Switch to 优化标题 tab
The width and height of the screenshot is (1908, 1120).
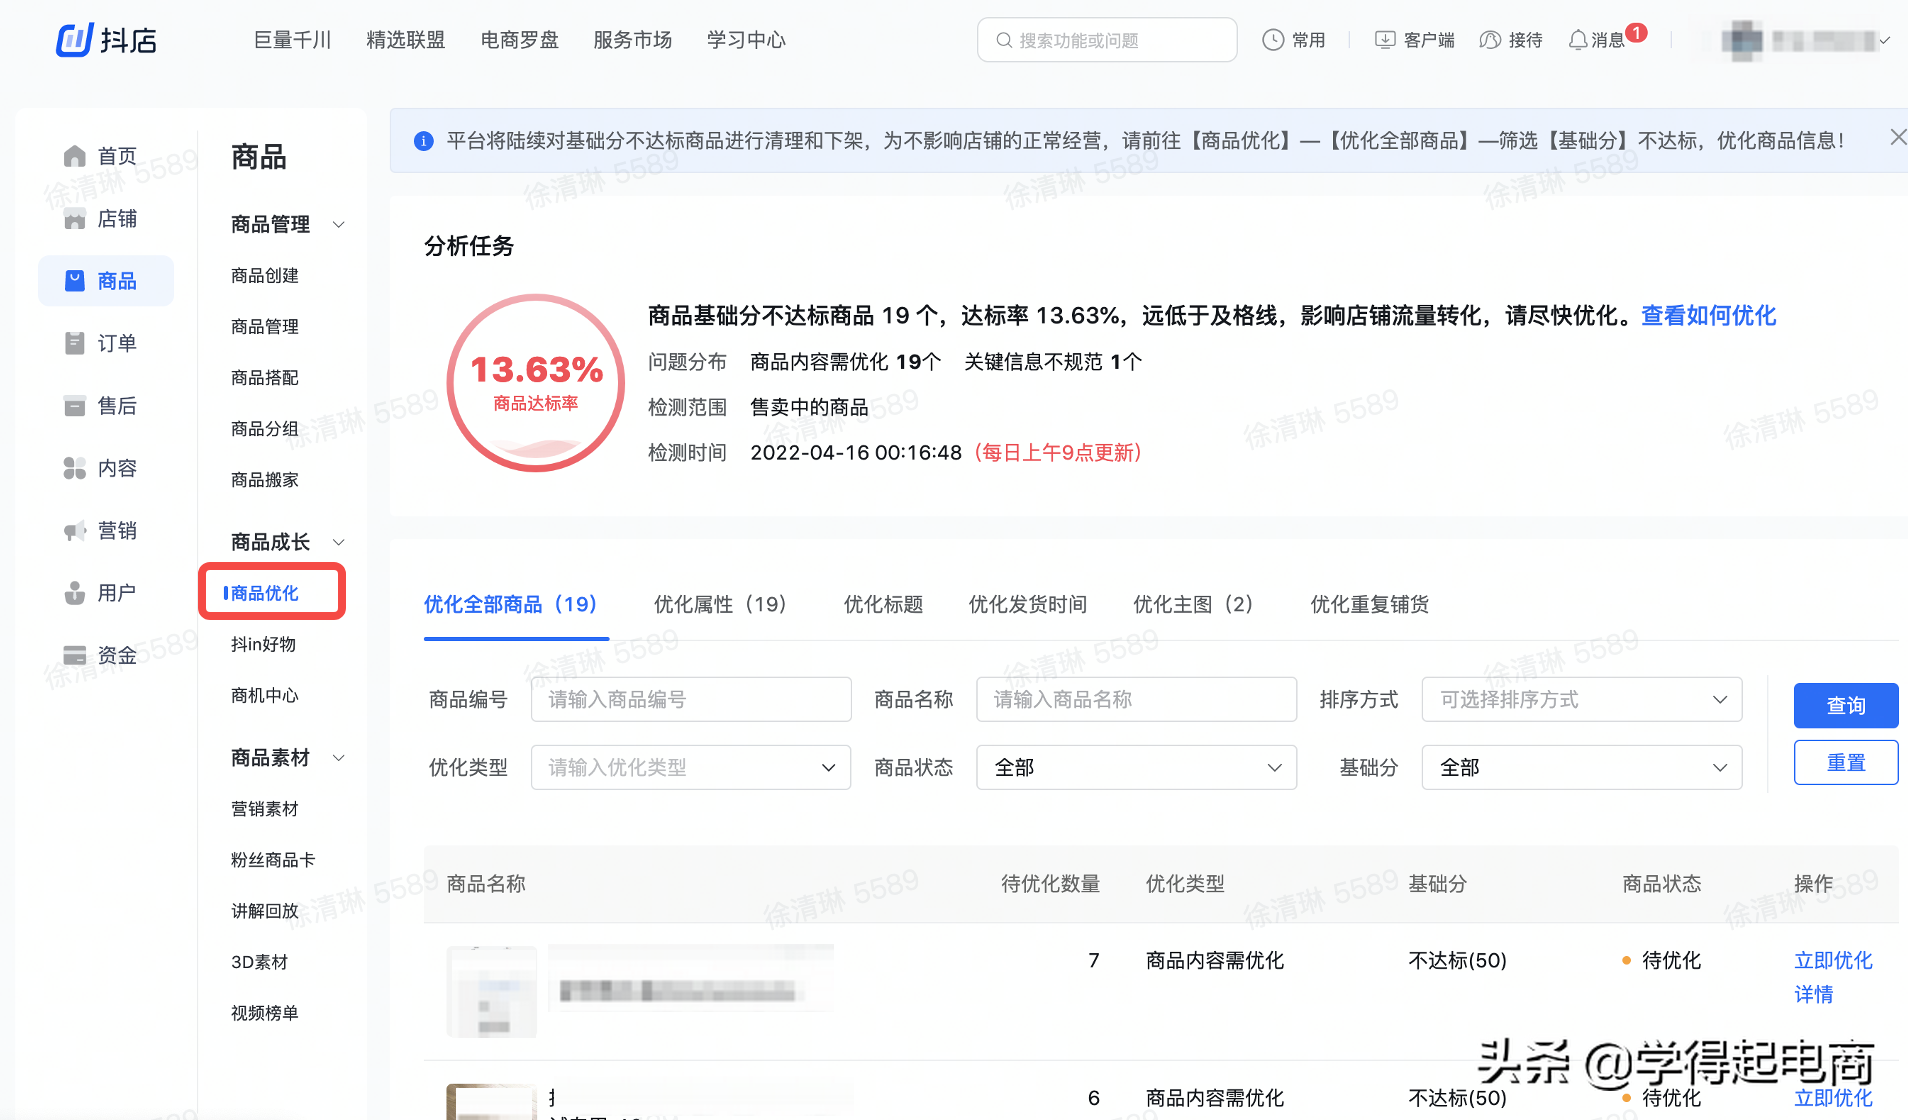coord(883,604)
